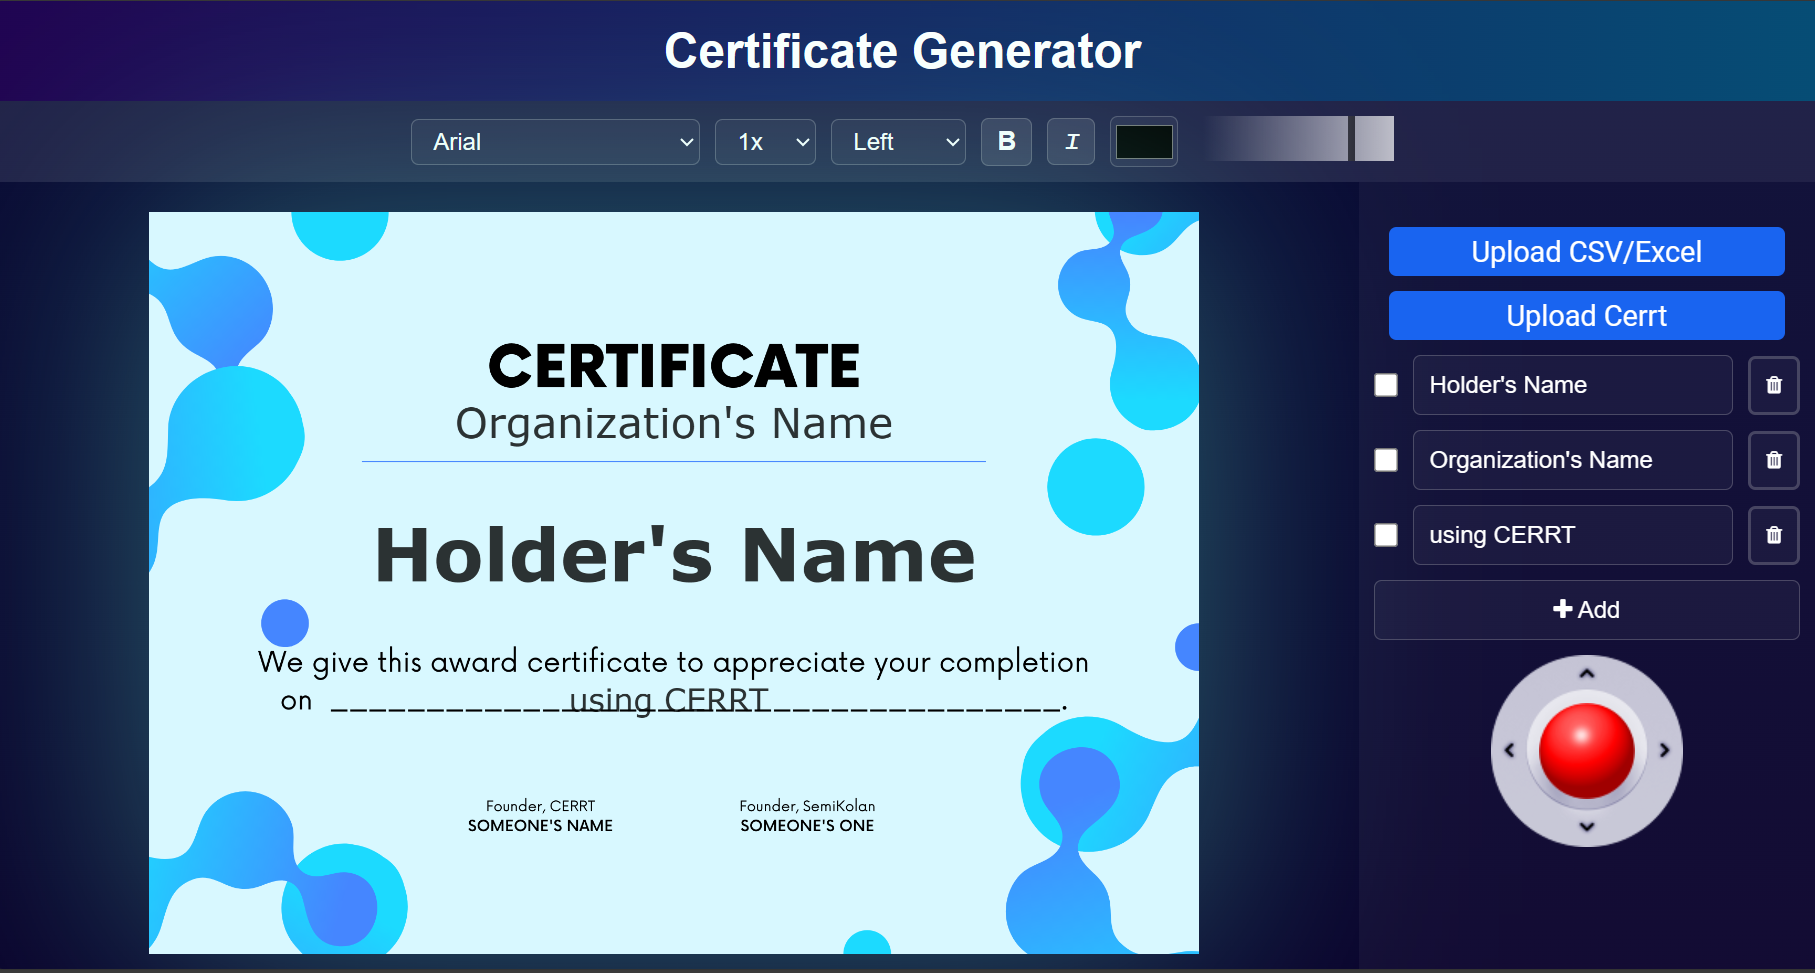Viewport: 1815px width, 973px height.
Task: Check the Organization's Name checkbox
Action: point(1386,460)
